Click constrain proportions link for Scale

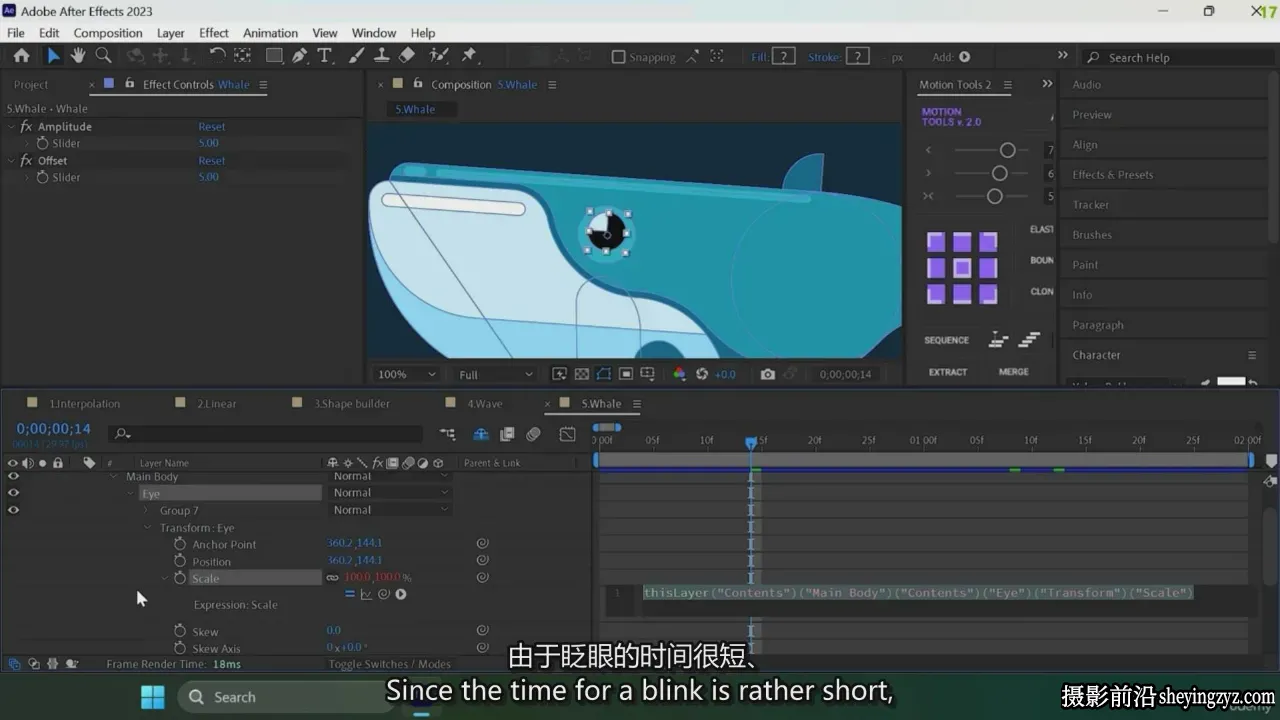pos(332,577)
